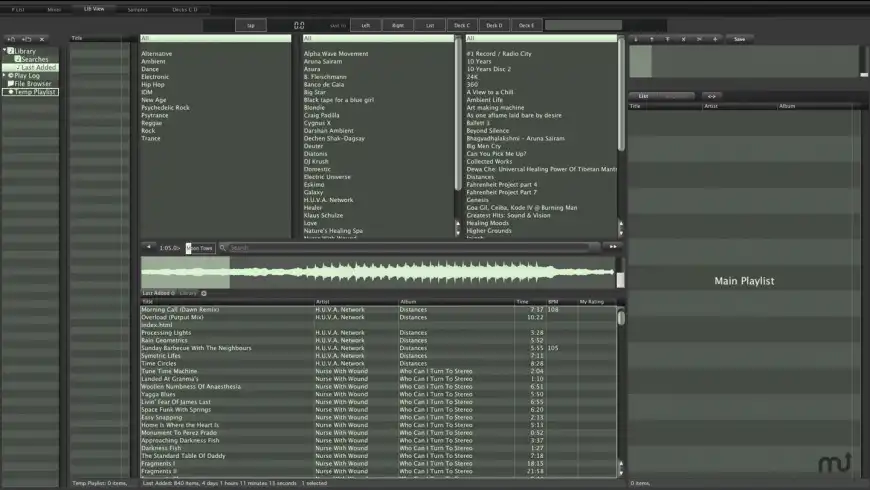Open the Samples tab

[x=139, y=8]
